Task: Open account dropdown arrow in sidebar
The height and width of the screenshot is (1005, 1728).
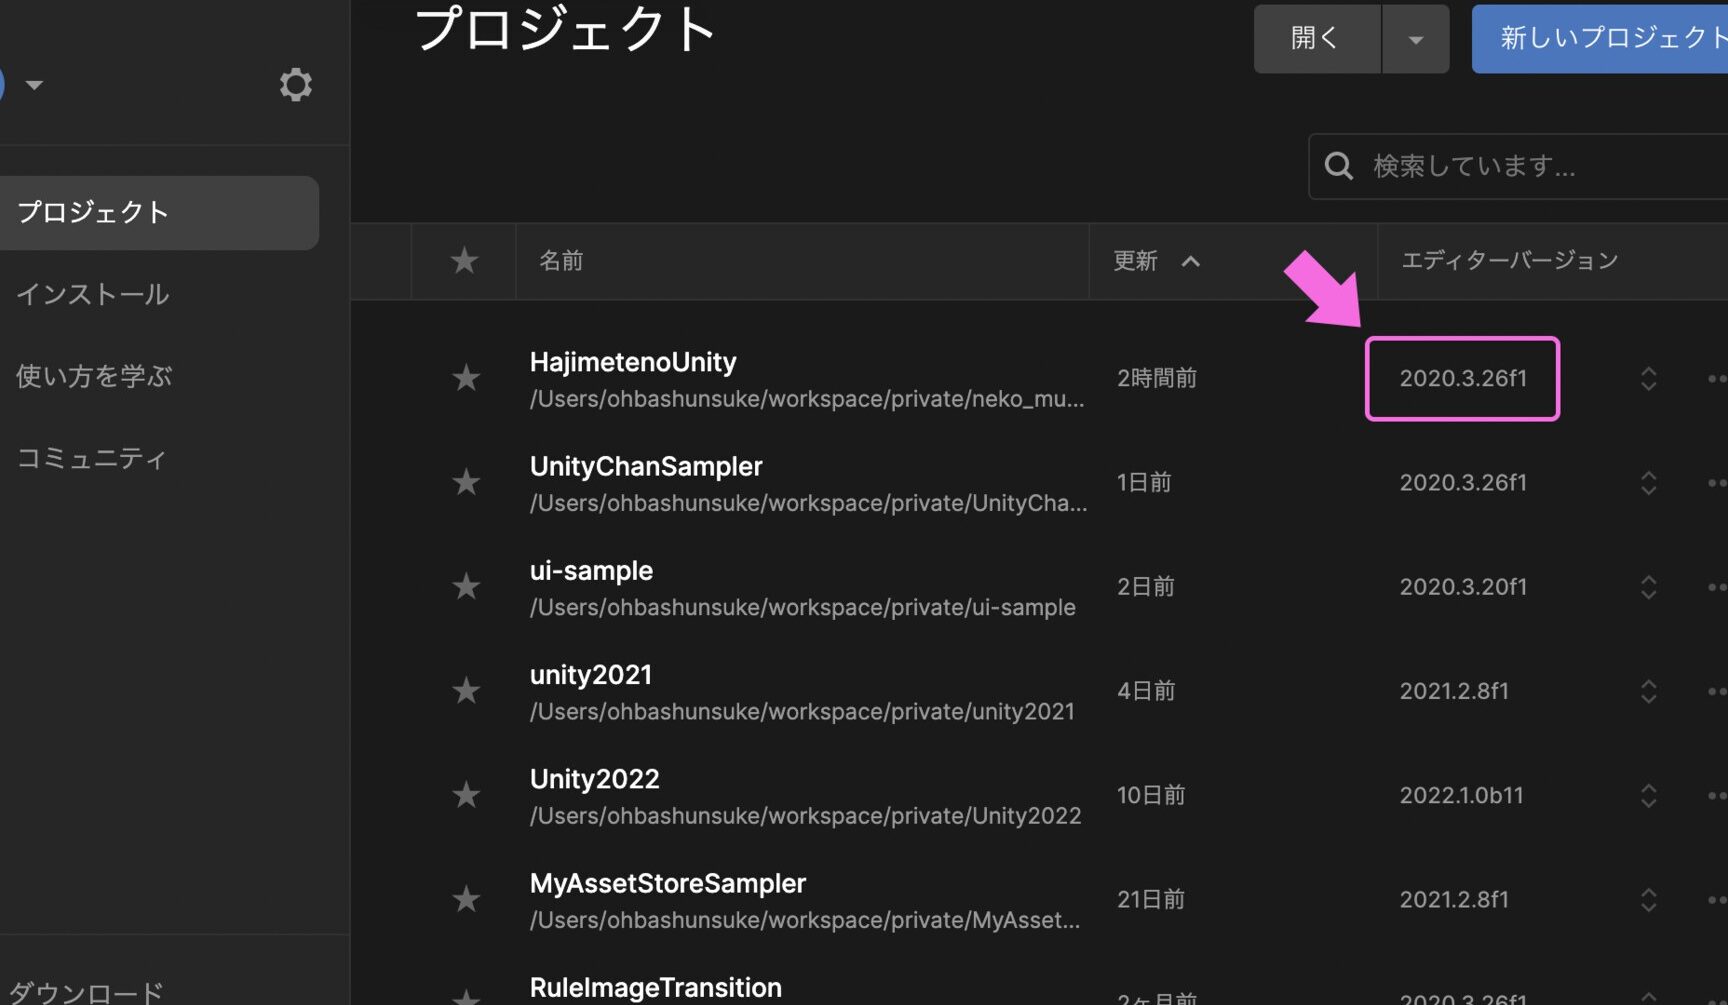Action: coord(34,85)
